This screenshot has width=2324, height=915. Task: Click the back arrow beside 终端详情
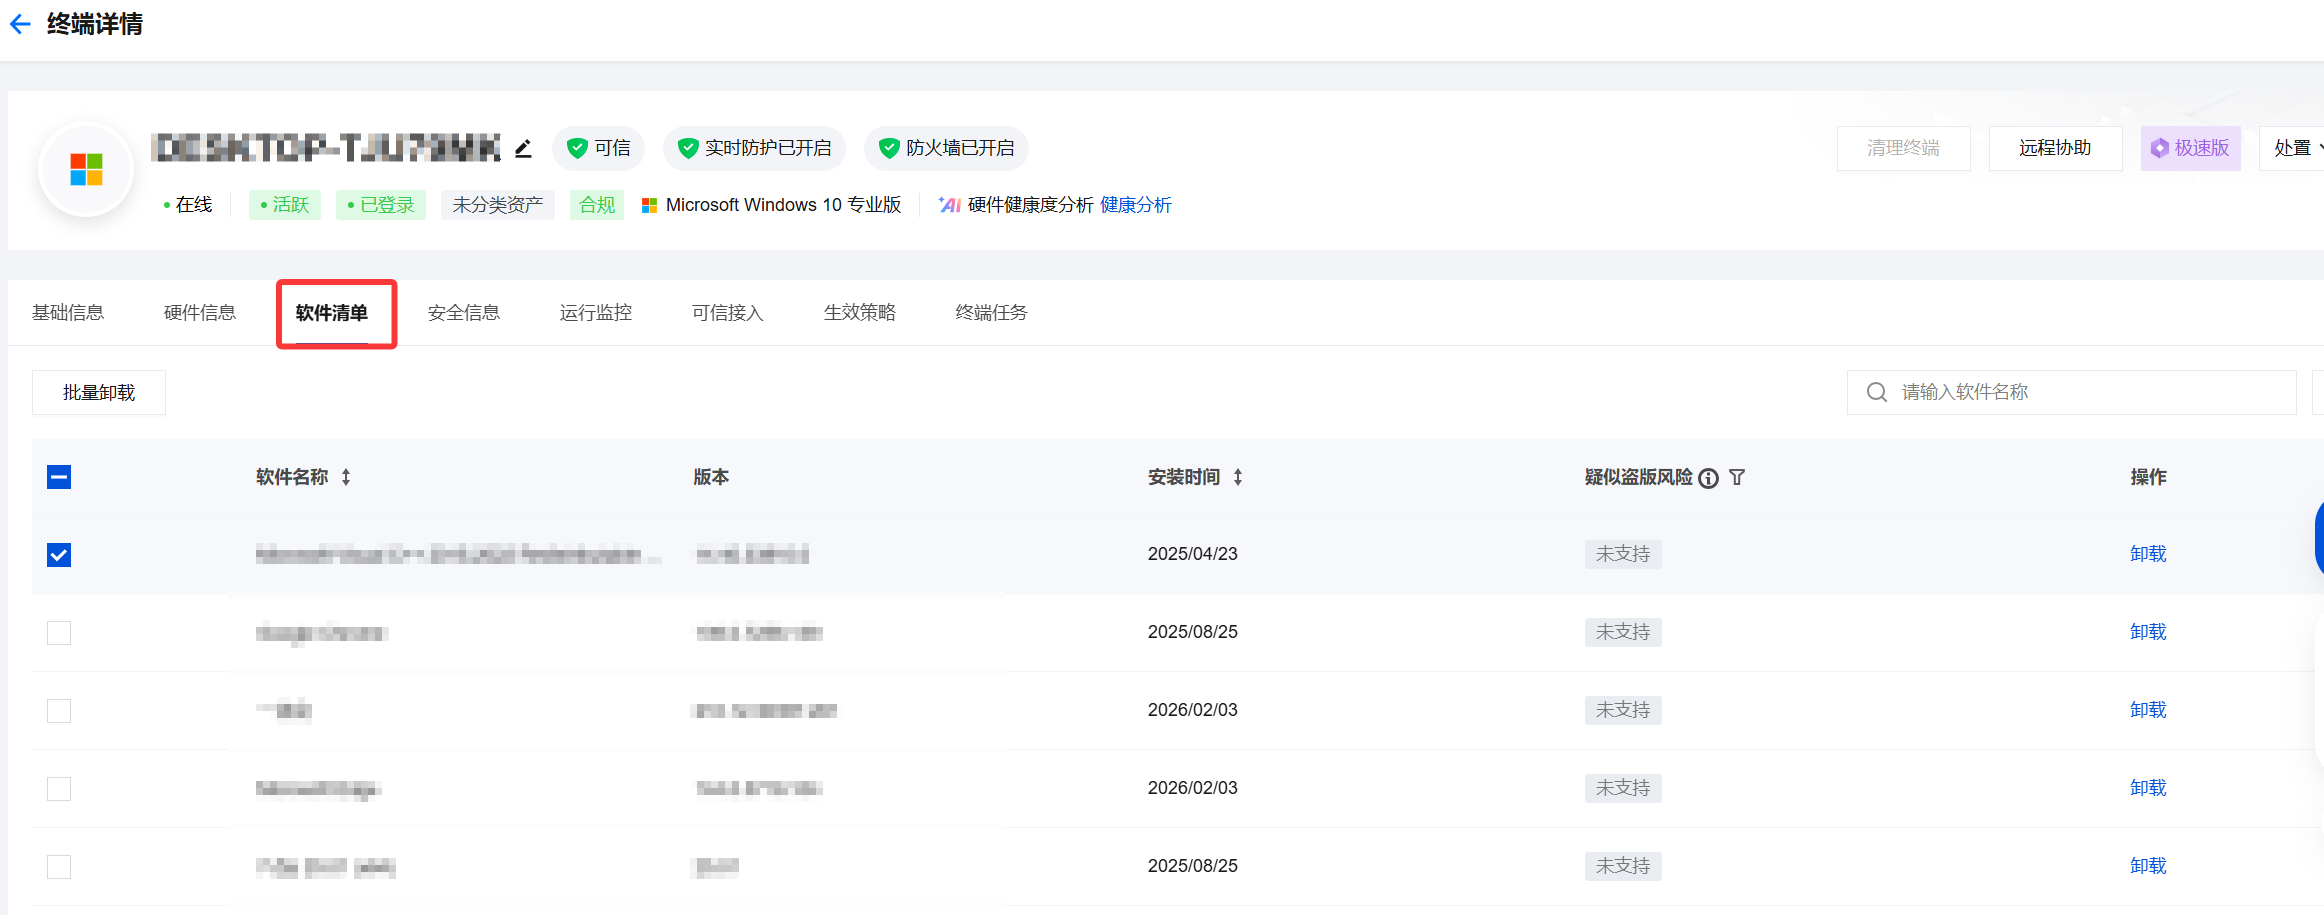tap(20, 24)
